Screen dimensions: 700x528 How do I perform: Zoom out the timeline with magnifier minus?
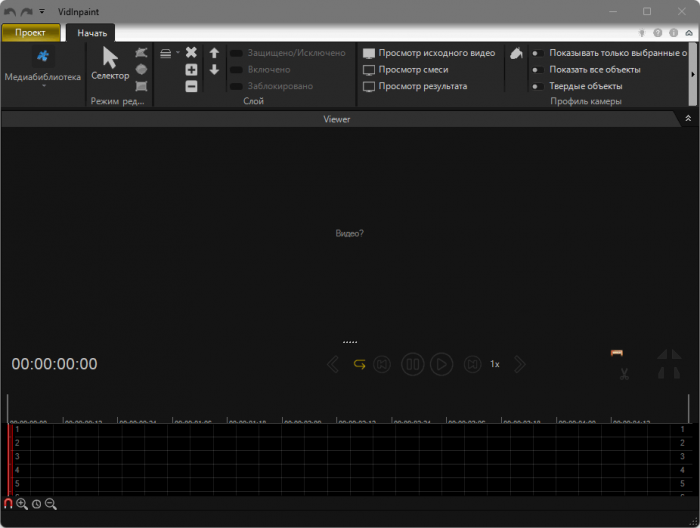point(51,504)
